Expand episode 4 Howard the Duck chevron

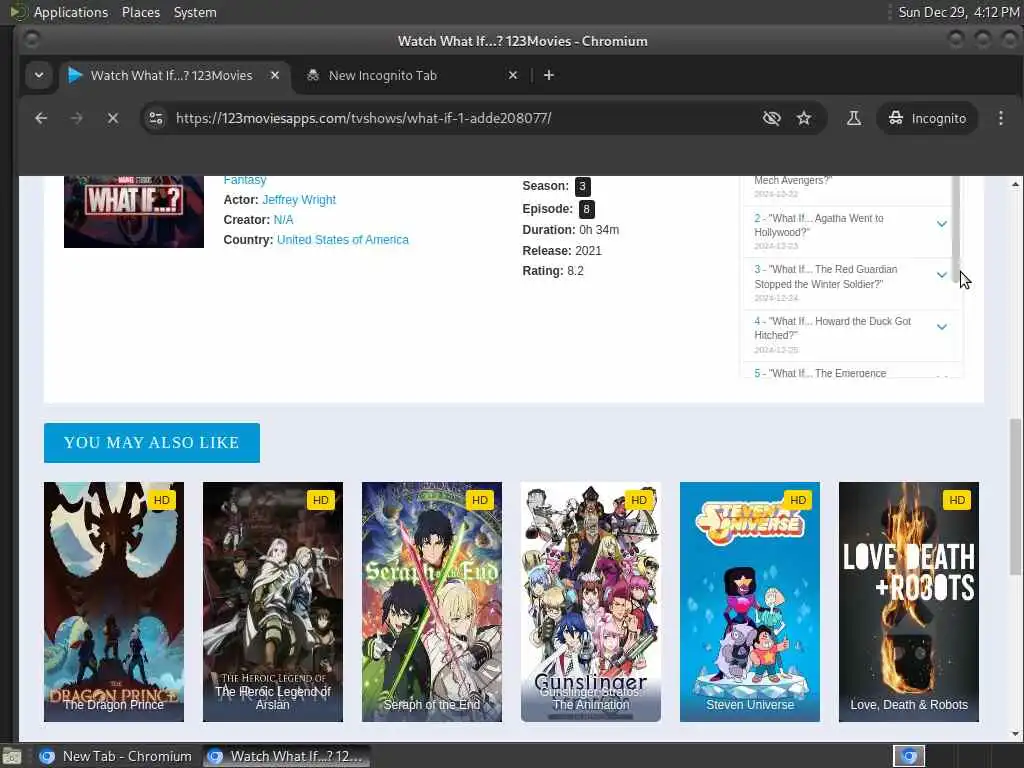tap(942, 327)
